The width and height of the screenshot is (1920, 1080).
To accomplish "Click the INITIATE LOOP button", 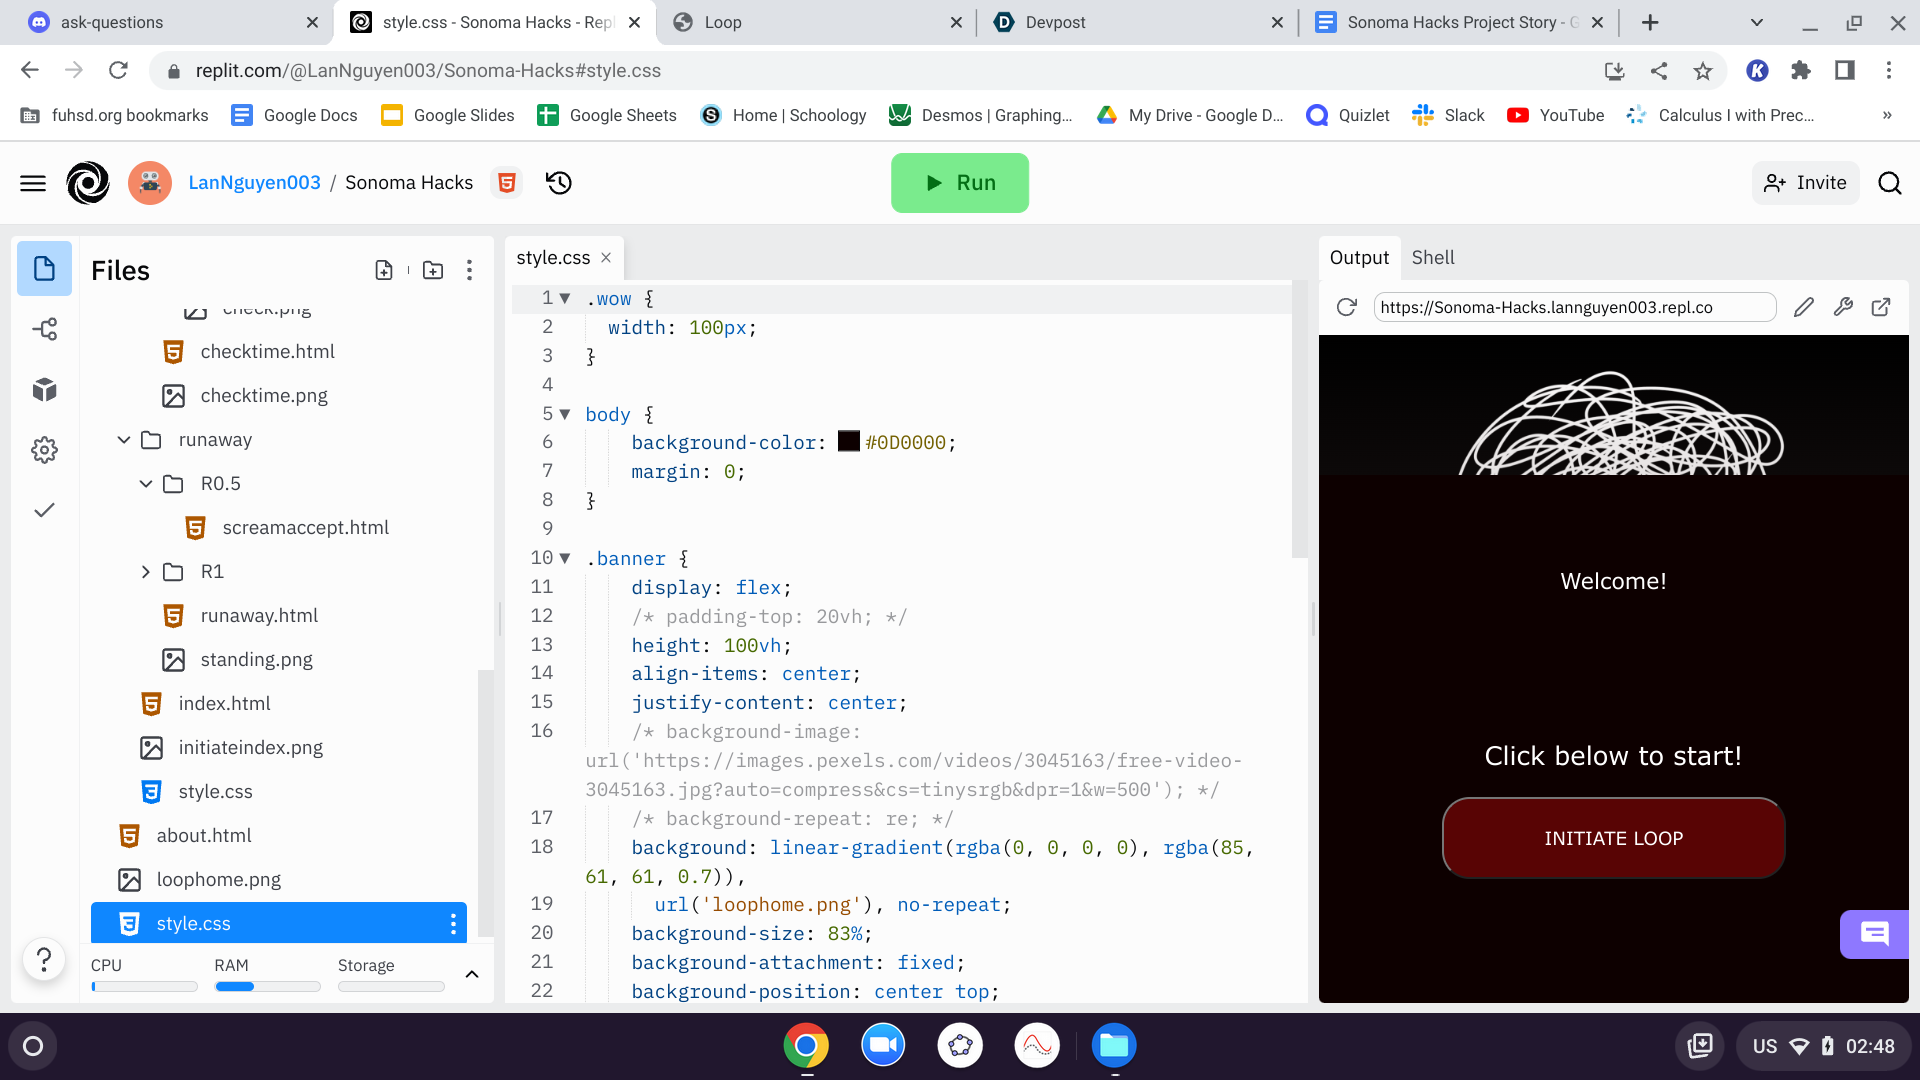I will tap(1613, 838).
